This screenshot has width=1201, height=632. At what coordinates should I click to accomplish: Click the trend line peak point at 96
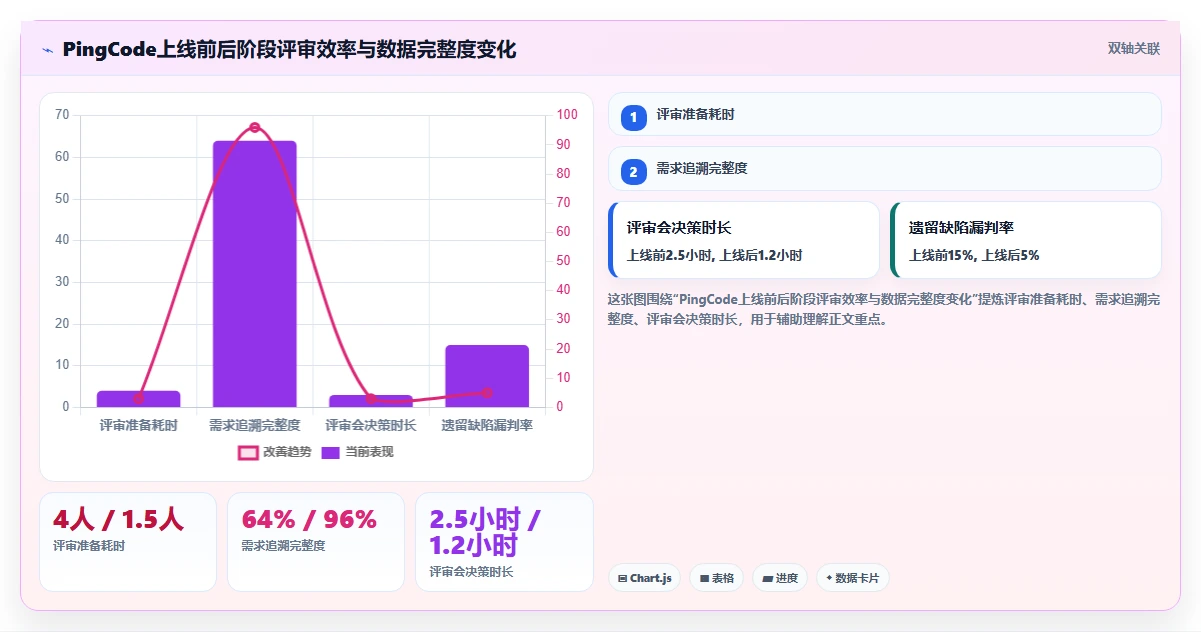coord(255,127)
